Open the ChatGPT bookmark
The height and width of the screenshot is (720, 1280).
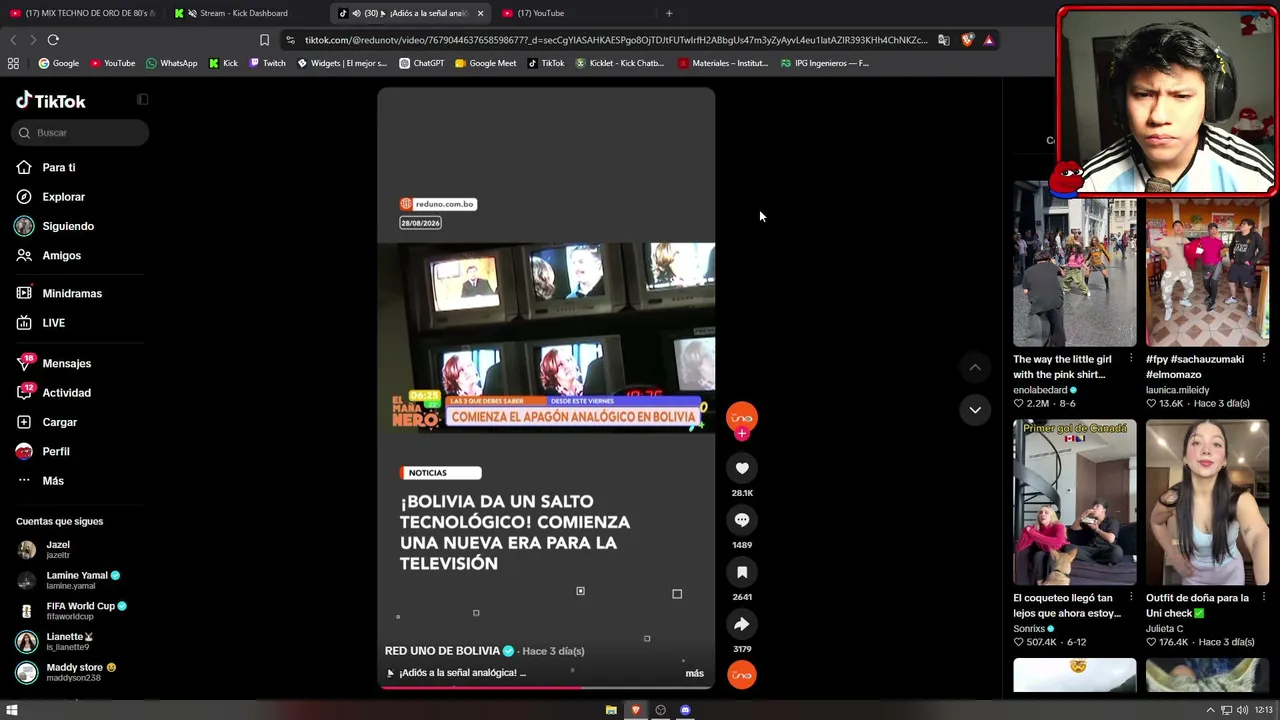(x=422, y=63)
